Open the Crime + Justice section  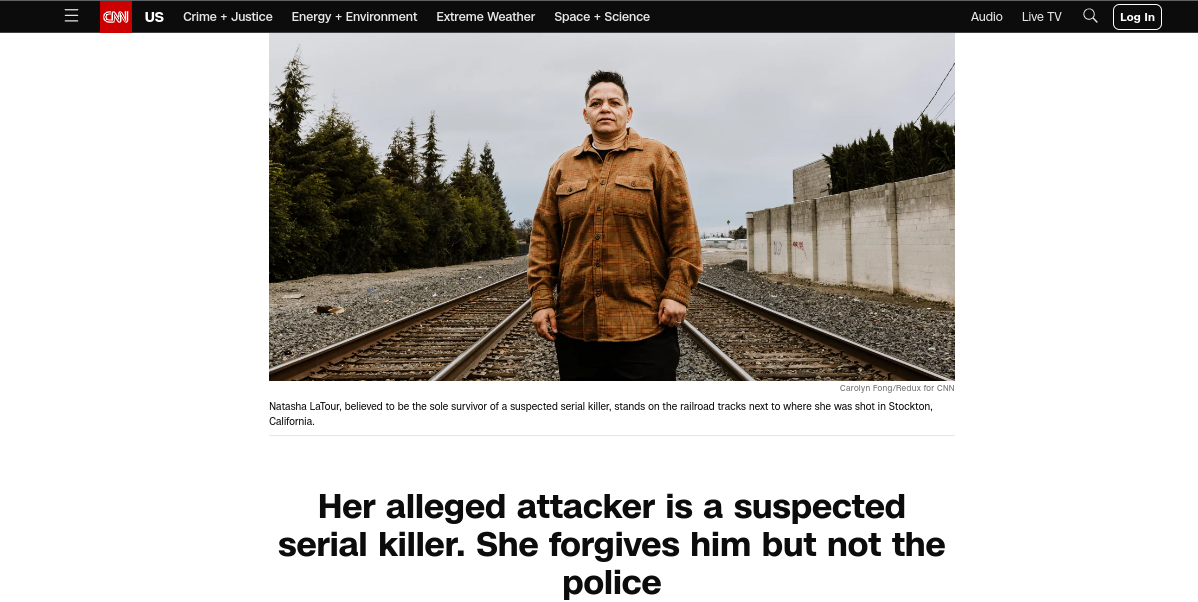tap(228, 17)
